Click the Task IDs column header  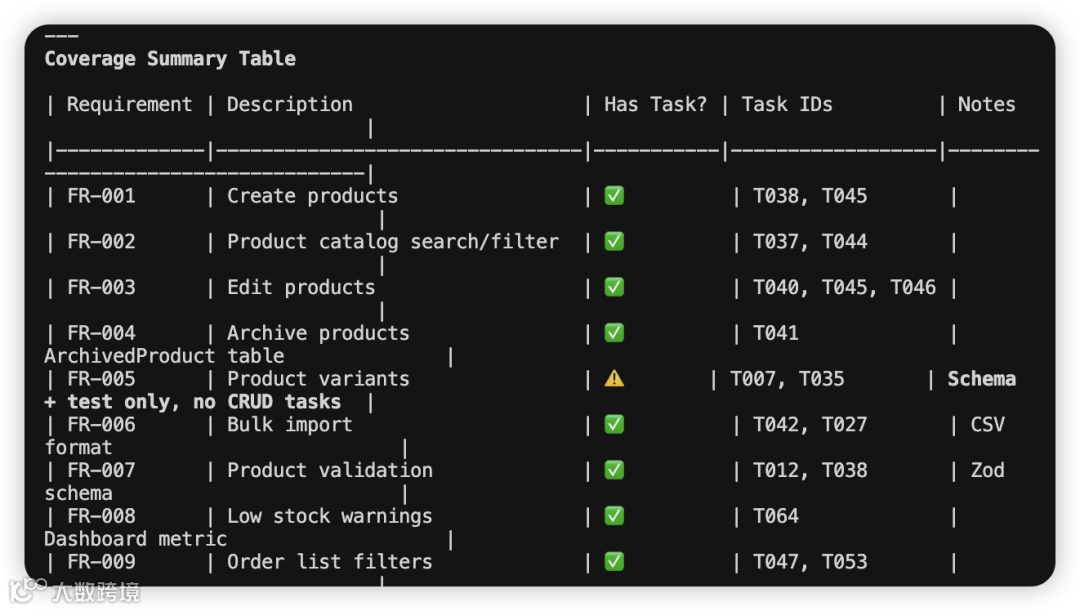pyautogui.click(x=787, y=105)
